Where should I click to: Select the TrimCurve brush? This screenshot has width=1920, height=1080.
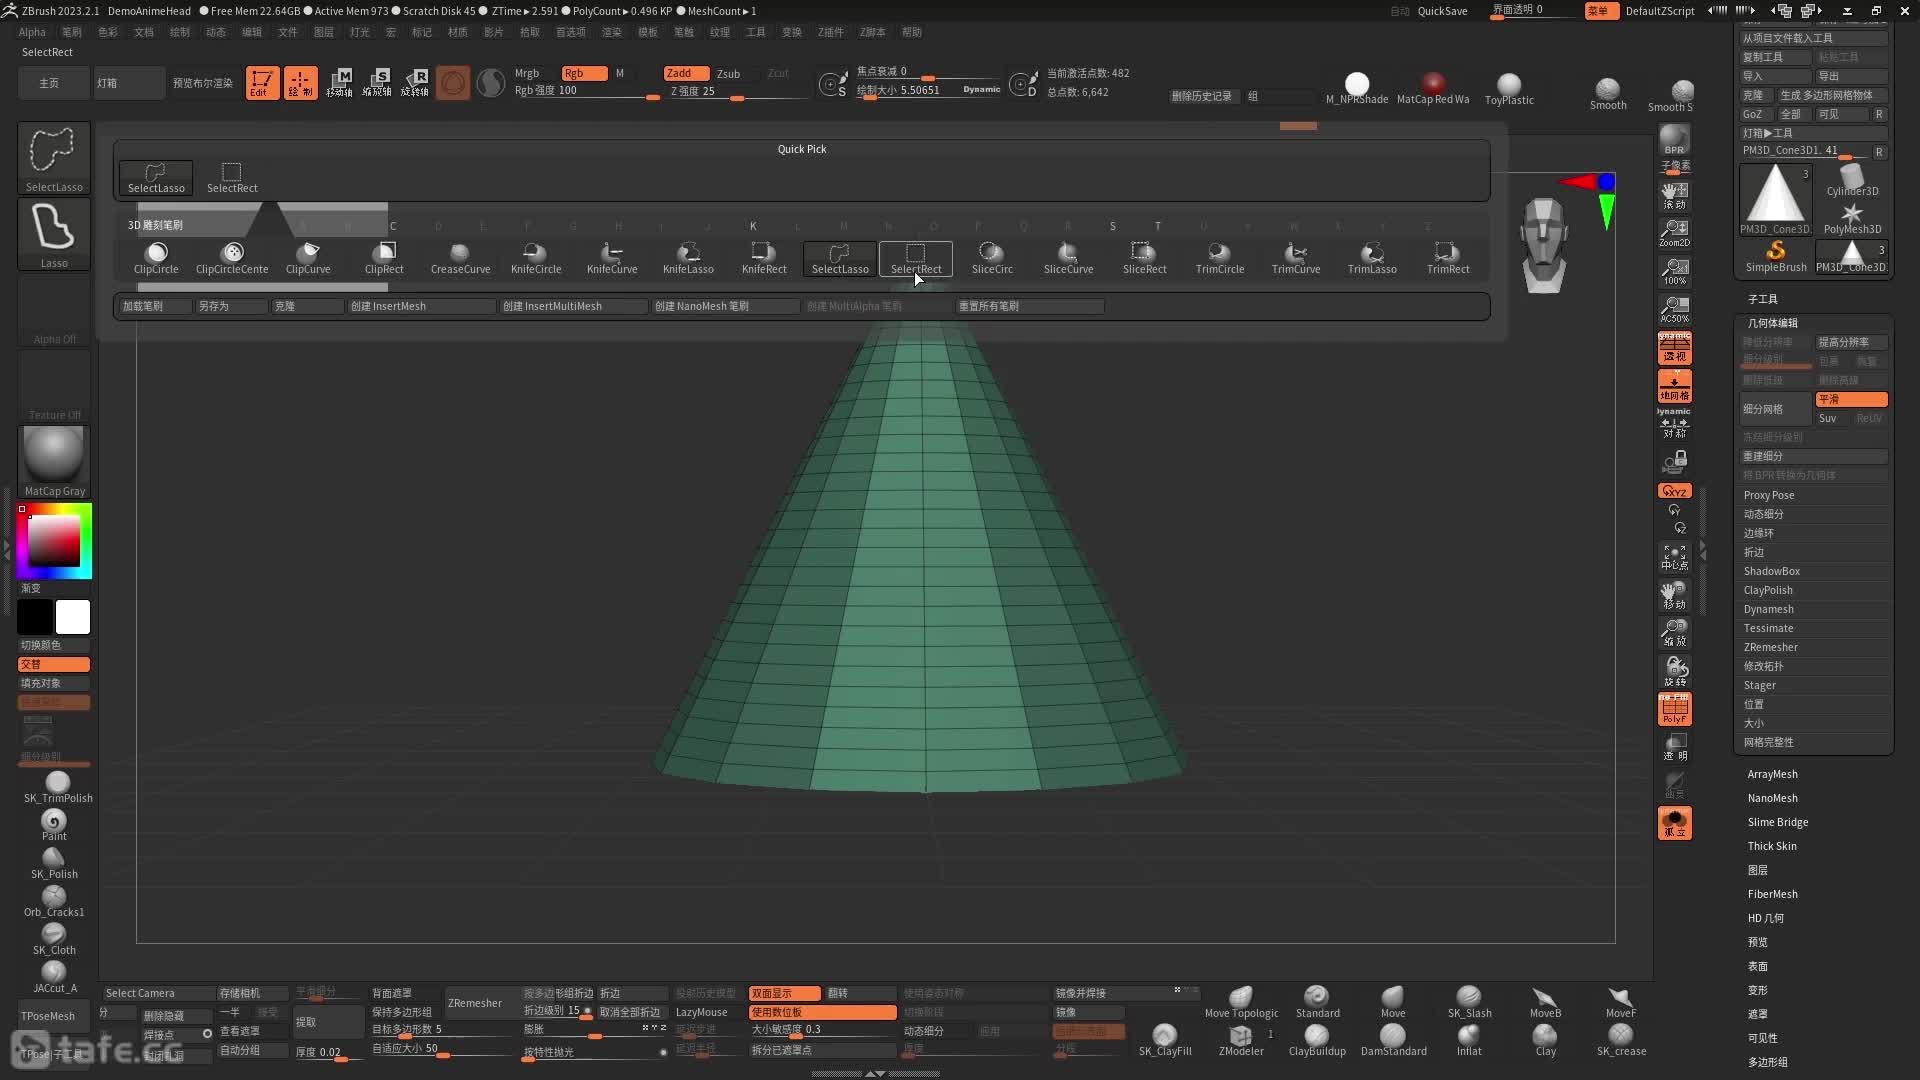pyautogui.click(x=1296, y=258)
